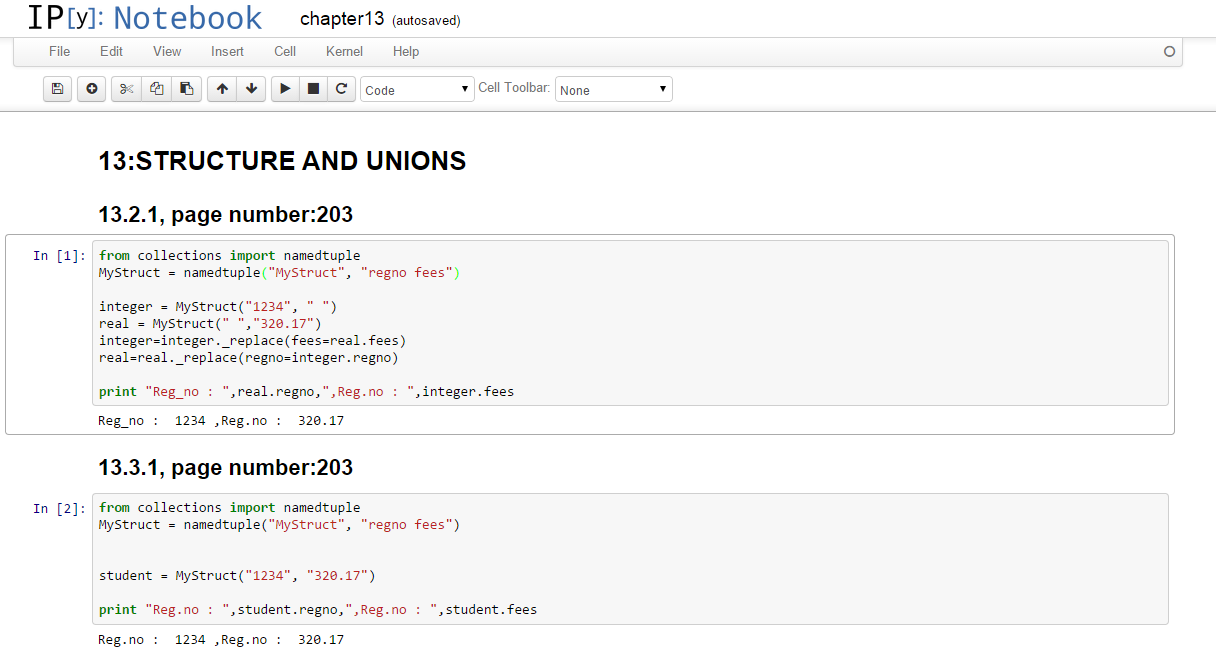The image size is (1216, 654).
Task: Interrupt kernel with the stop square icon
Action: click(313, 89)
